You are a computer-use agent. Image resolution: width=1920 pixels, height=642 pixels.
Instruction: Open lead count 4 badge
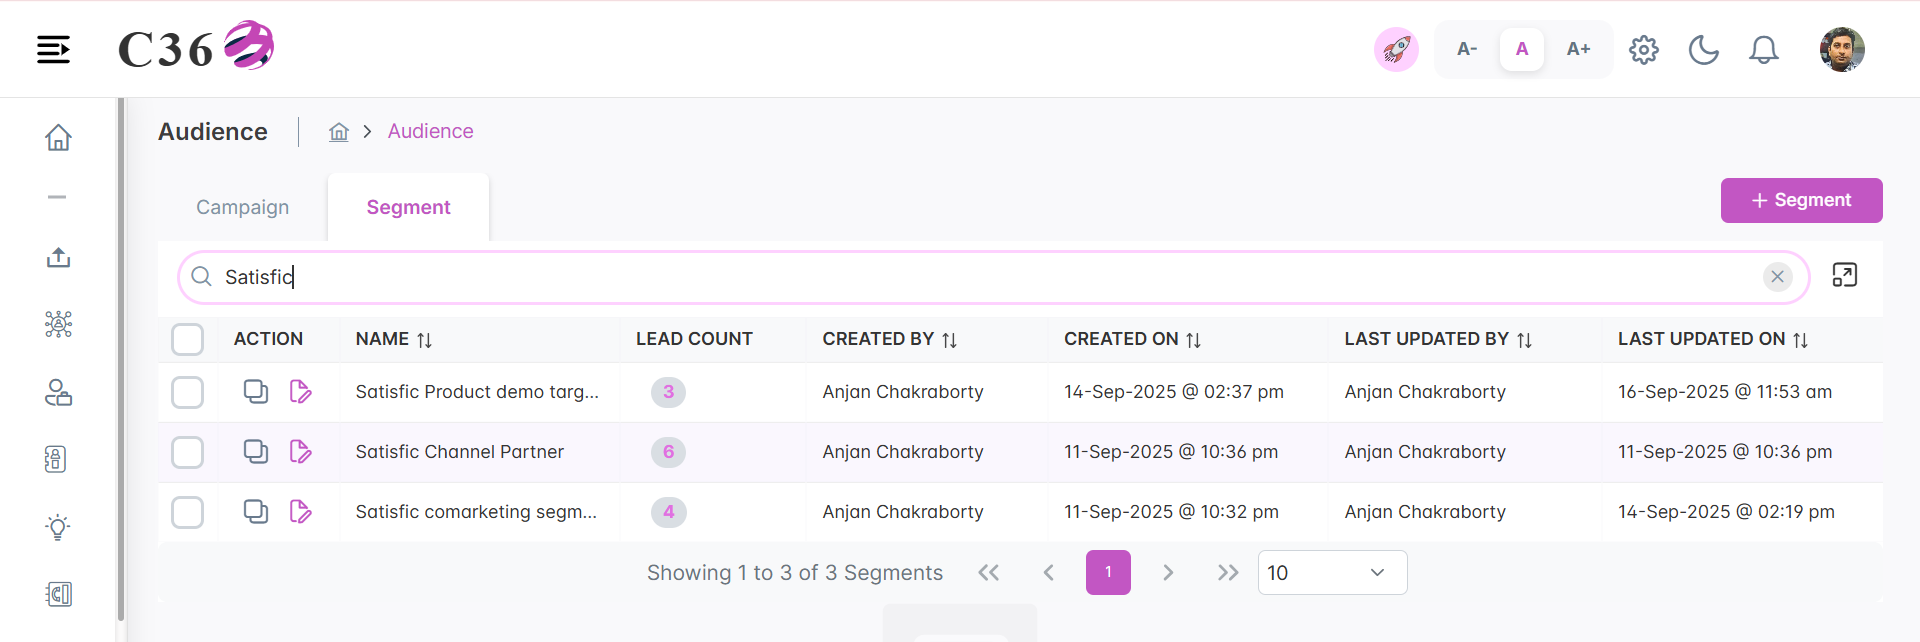point(669,512)
